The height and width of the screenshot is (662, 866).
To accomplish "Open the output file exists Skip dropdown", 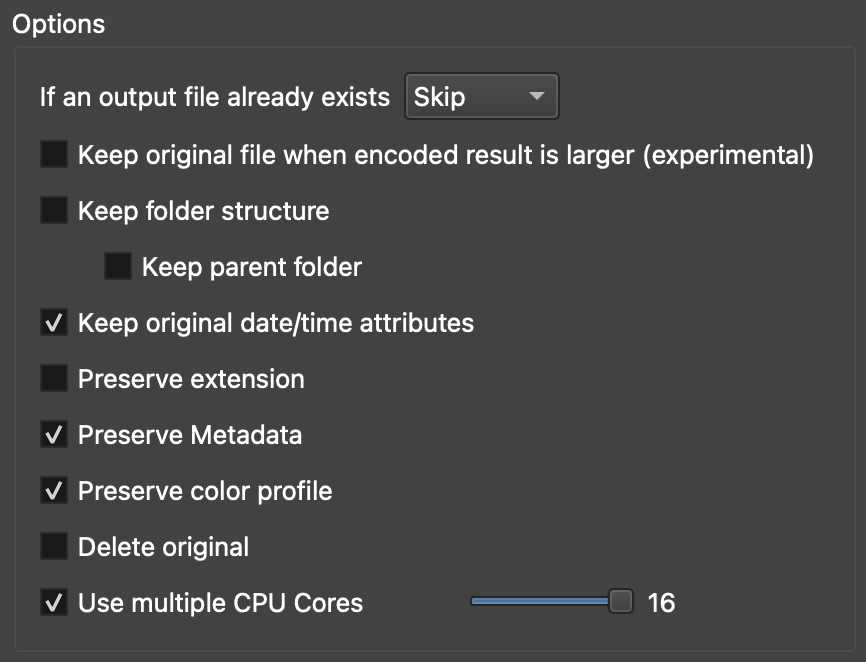I will (x=481, y=97).
